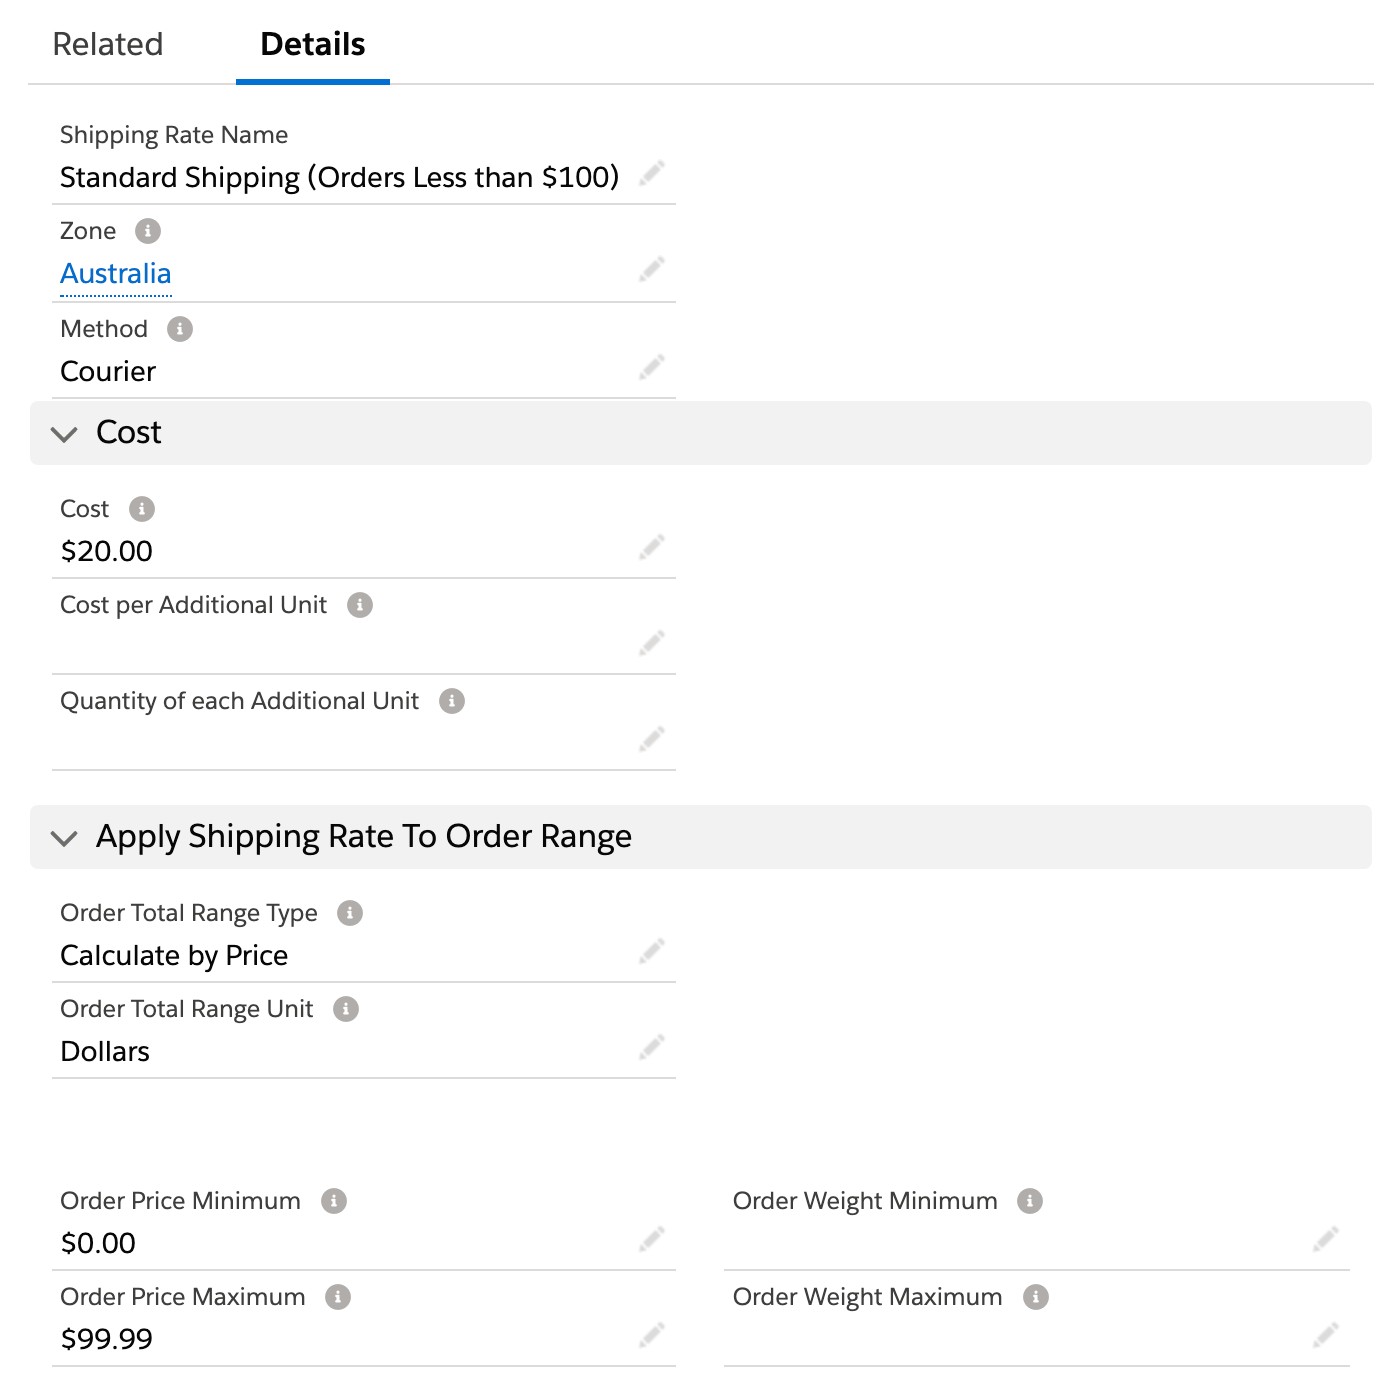Open the info icon next to Method
Screen dimensions: 1400x1400
tap(180, 329)
